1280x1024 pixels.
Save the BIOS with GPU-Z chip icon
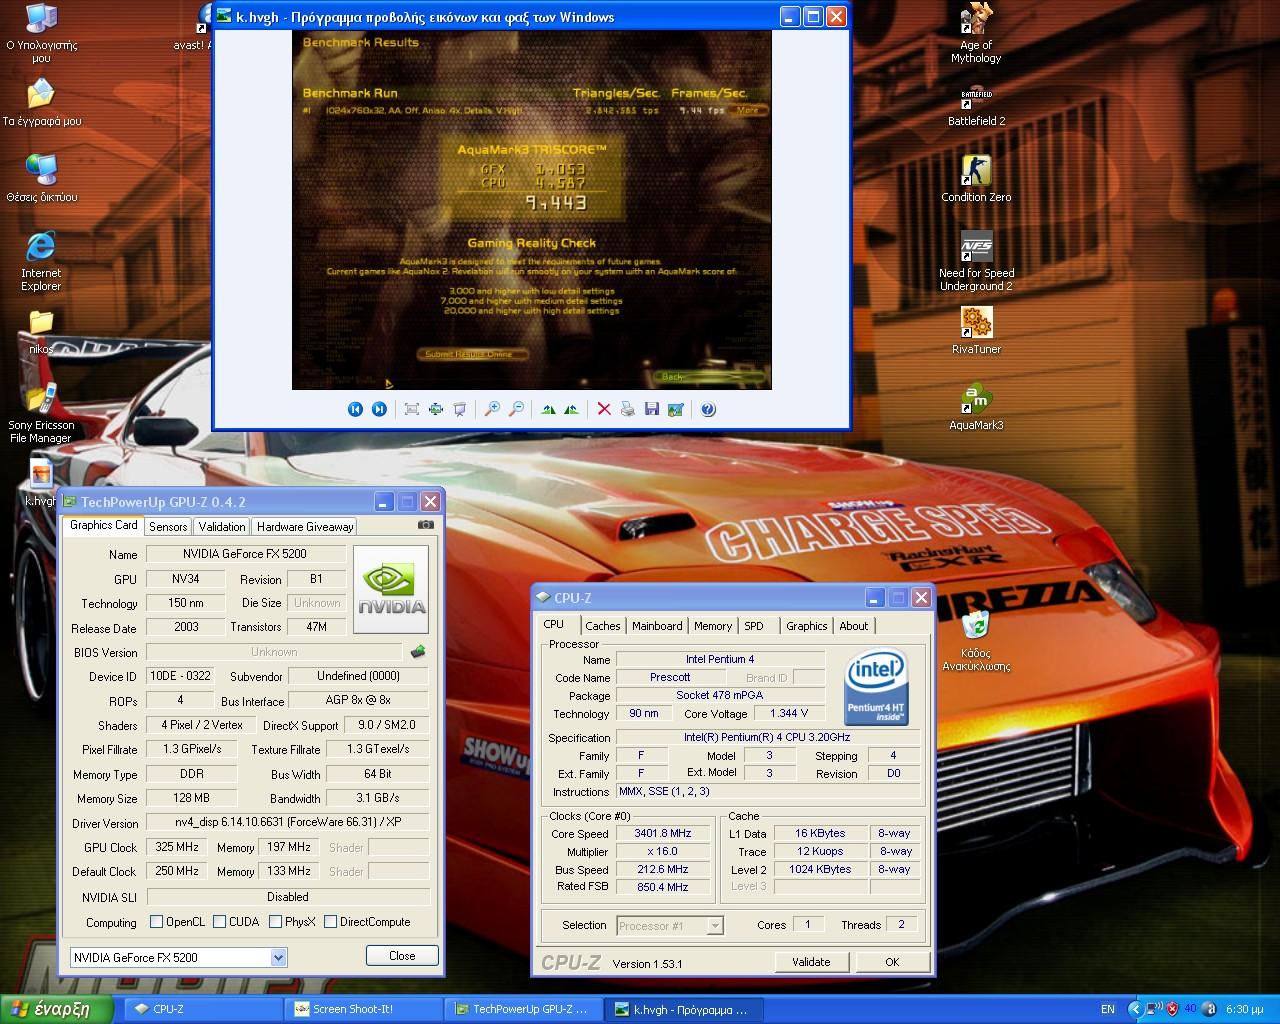tap(418, 652)
